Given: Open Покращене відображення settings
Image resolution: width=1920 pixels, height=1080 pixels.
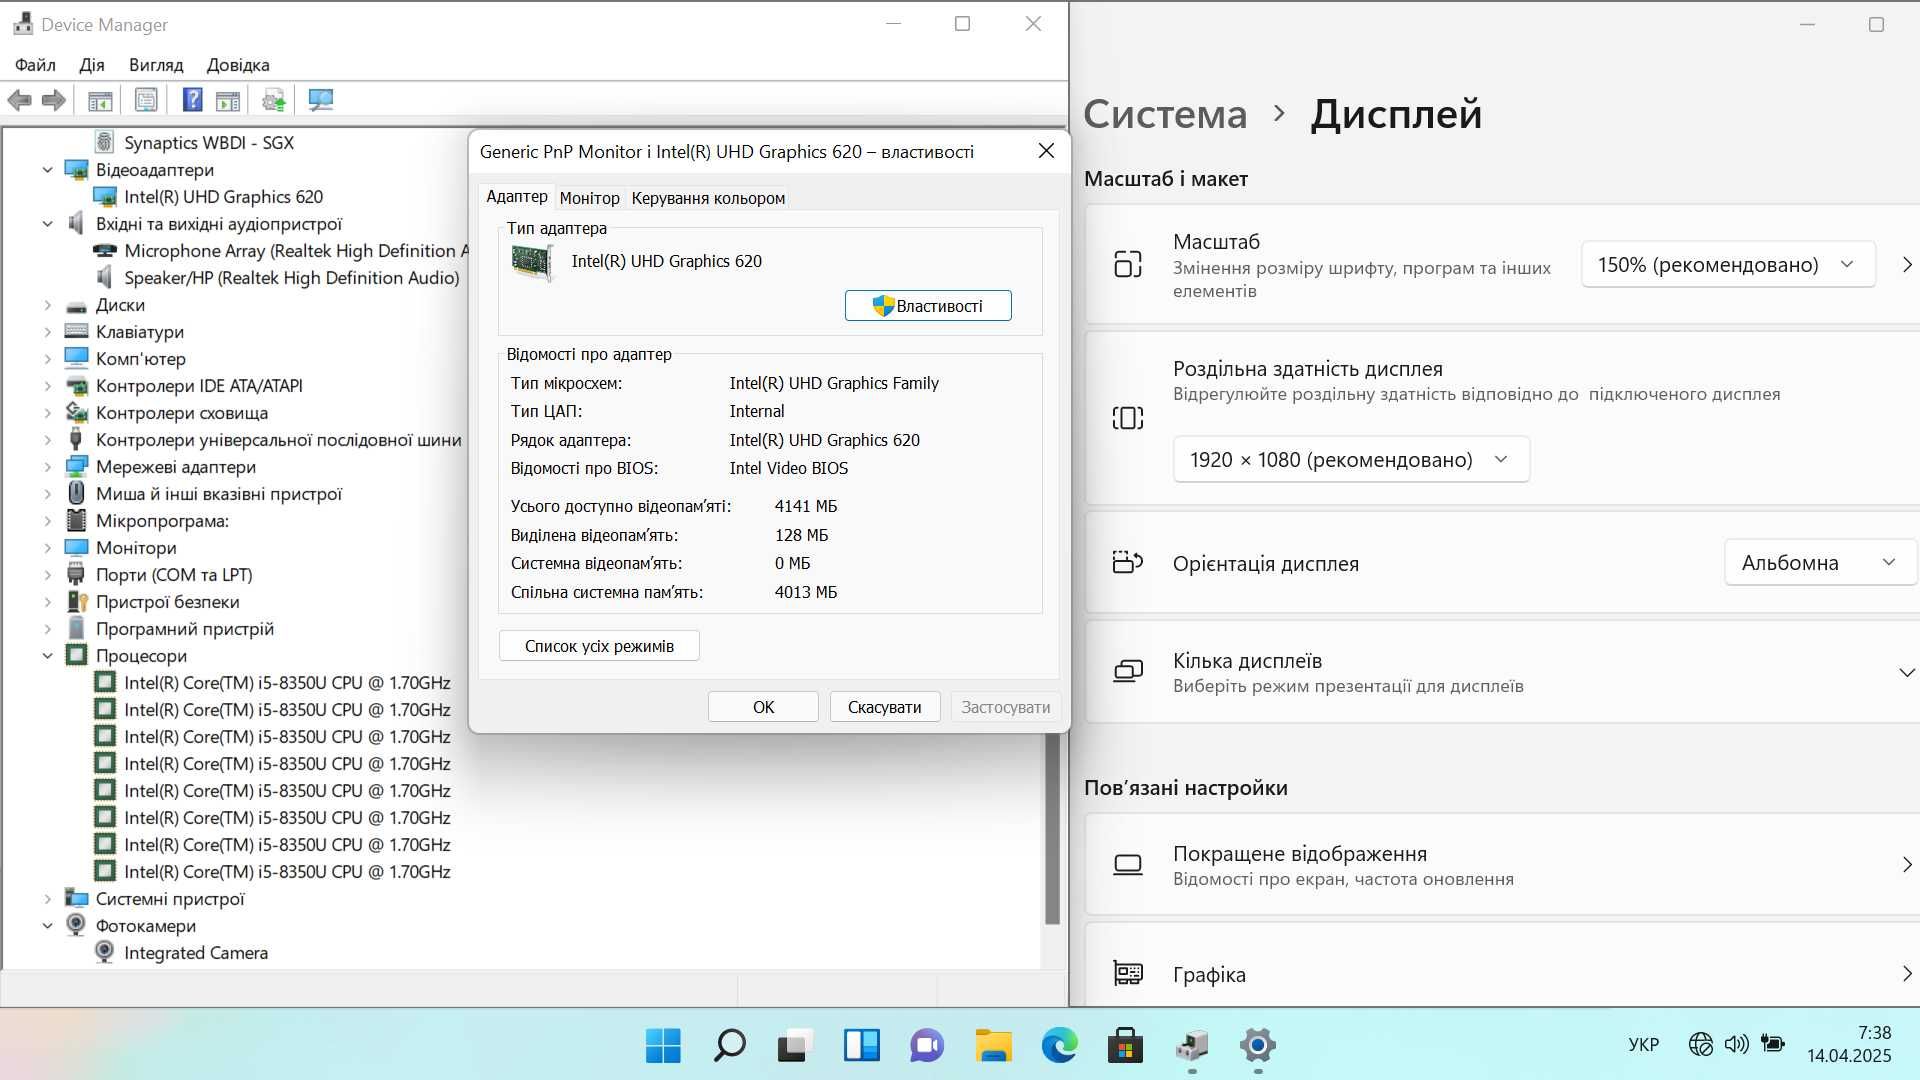Looking at the screenshot, I should click(1502, 865).
